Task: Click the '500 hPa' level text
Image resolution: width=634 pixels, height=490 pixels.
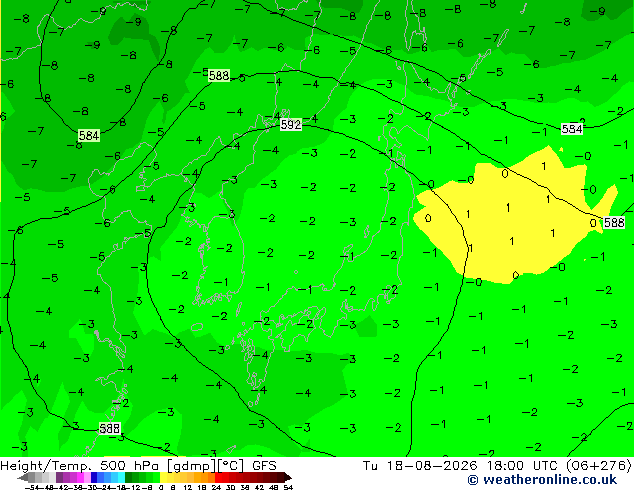Action: 129,465
